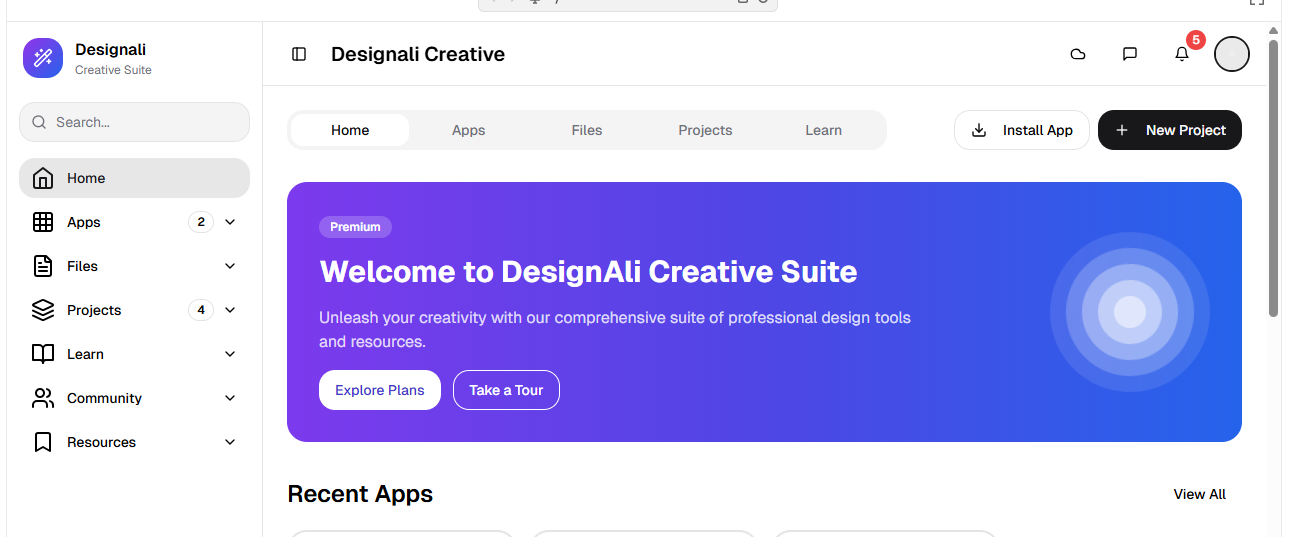The image size is (1292, 537).
Task: Open the cloud storage icon
Action: coord(1078,54)
